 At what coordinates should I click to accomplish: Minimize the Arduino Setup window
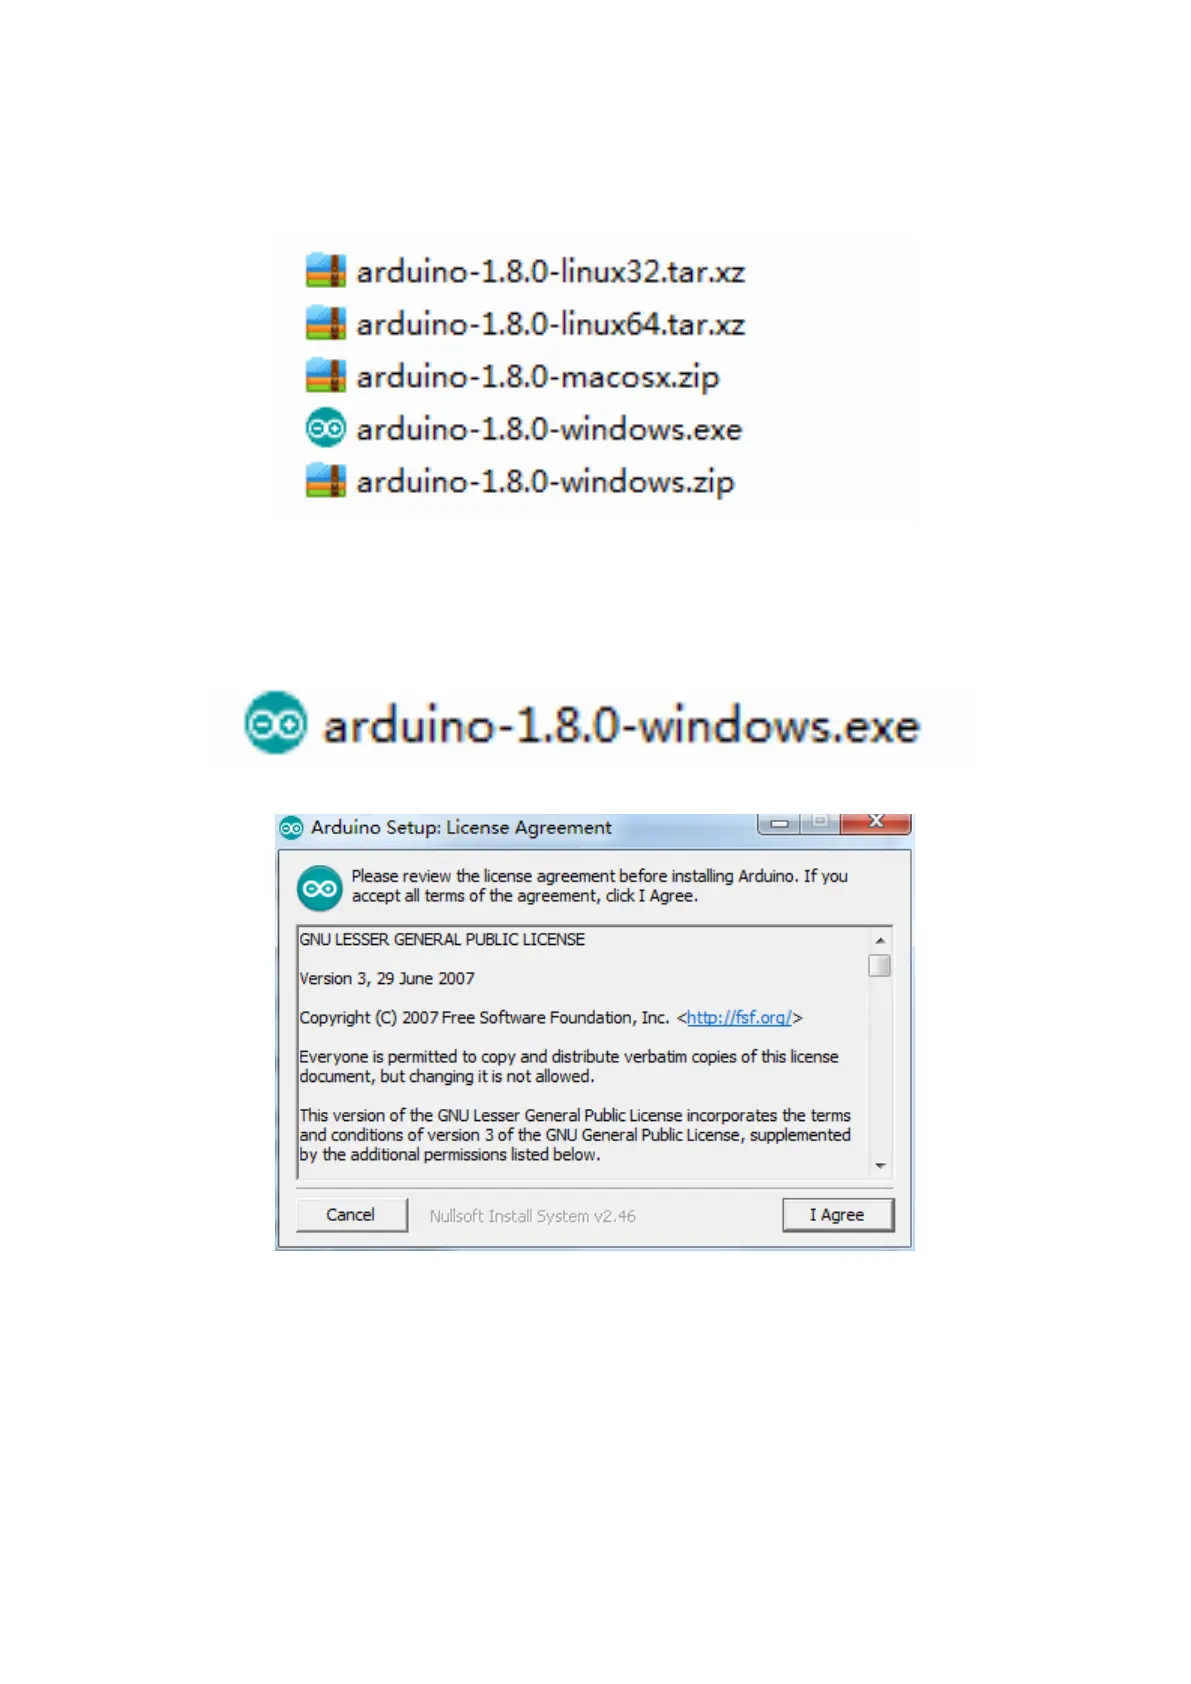click(x=779, y=823)
